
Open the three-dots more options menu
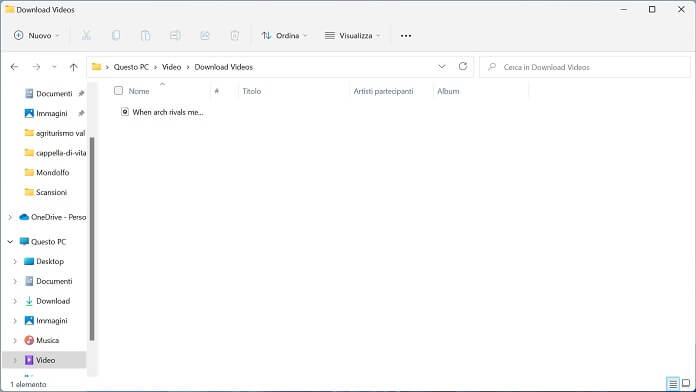coord(406,36)
